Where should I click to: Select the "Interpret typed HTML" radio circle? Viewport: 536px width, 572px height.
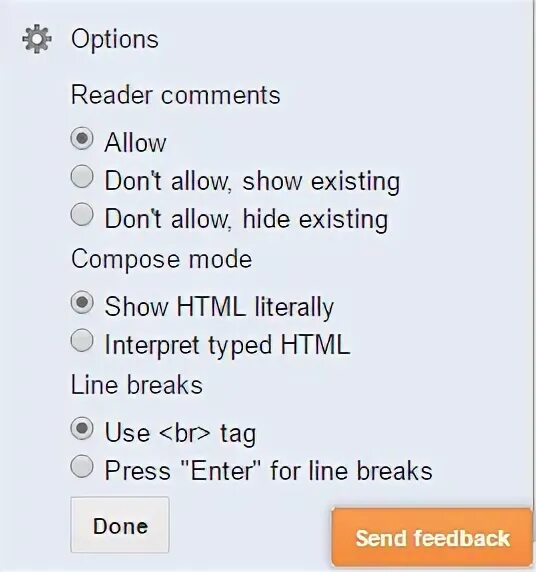pyautogui.click(x=82, y=340)
